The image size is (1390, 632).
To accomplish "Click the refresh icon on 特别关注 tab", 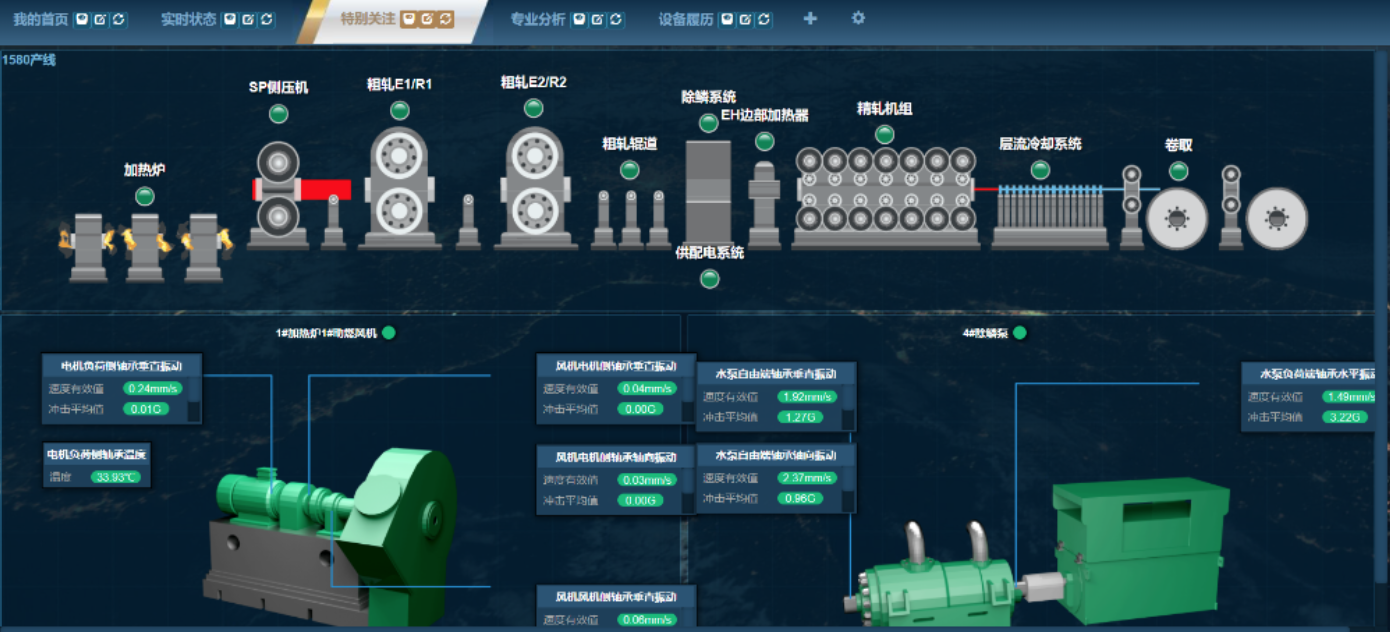I will 445,19.
